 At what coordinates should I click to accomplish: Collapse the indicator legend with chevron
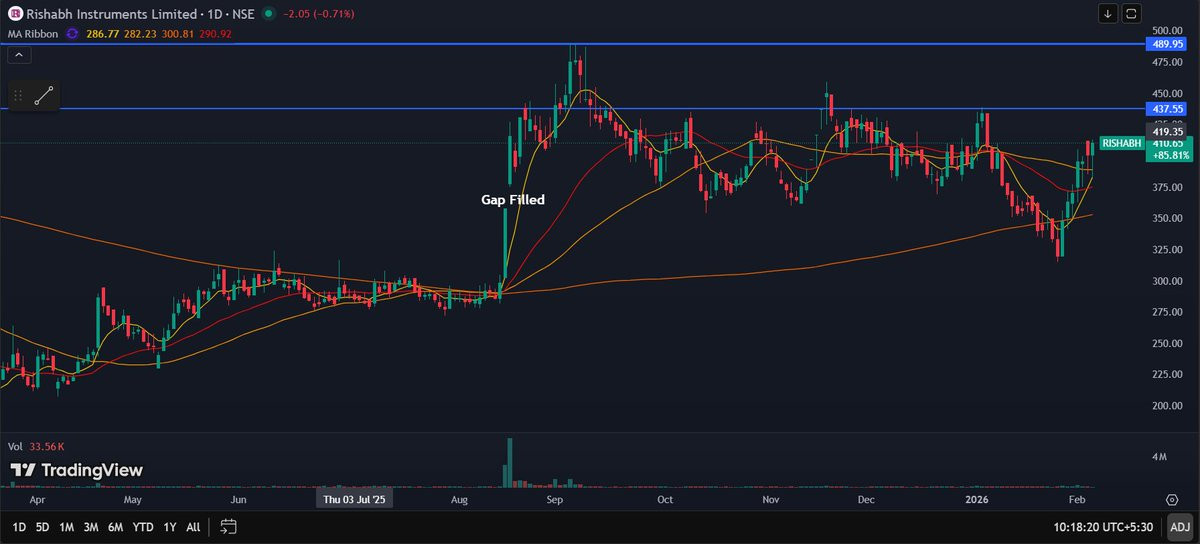18,53
